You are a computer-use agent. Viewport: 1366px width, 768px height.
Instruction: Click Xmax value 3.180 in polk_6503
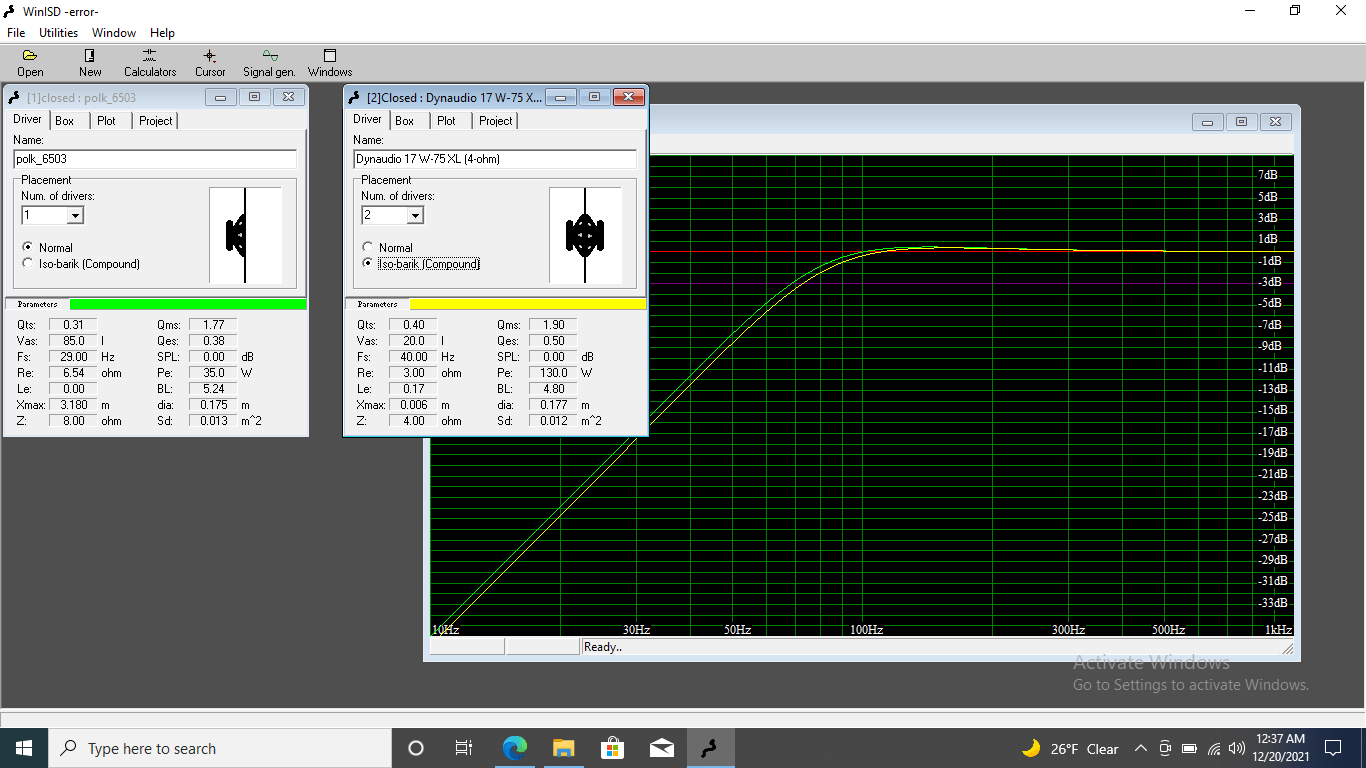click(x=73, y=405)
